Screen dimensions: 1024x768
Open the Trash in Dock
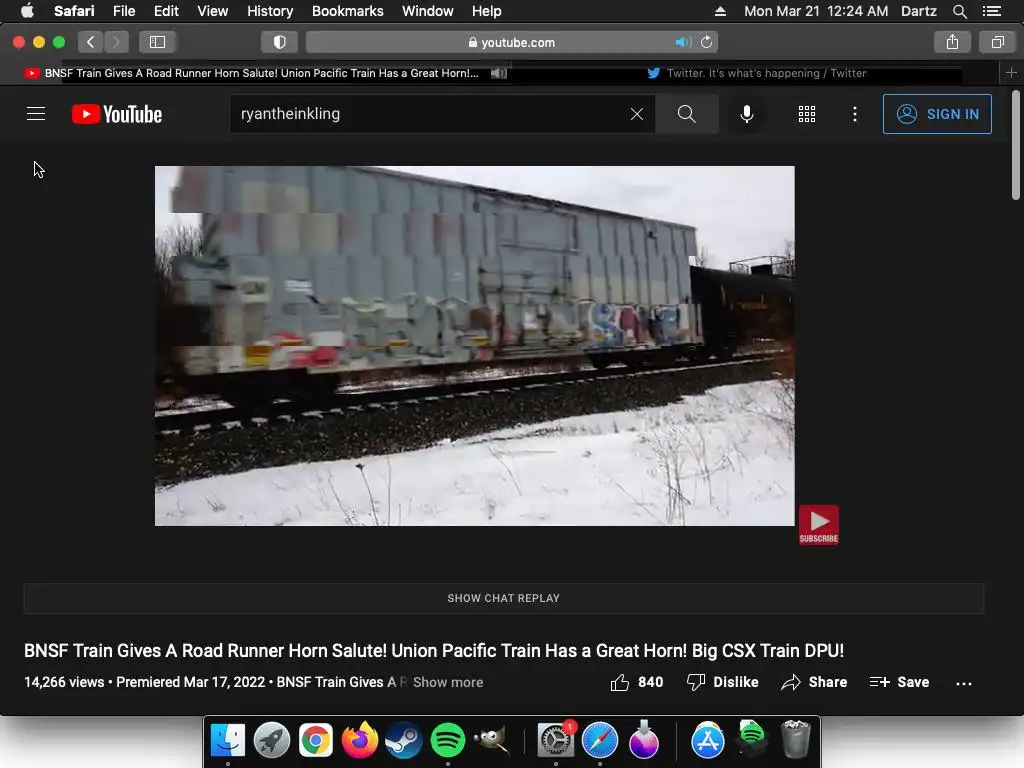pos(795,739)
